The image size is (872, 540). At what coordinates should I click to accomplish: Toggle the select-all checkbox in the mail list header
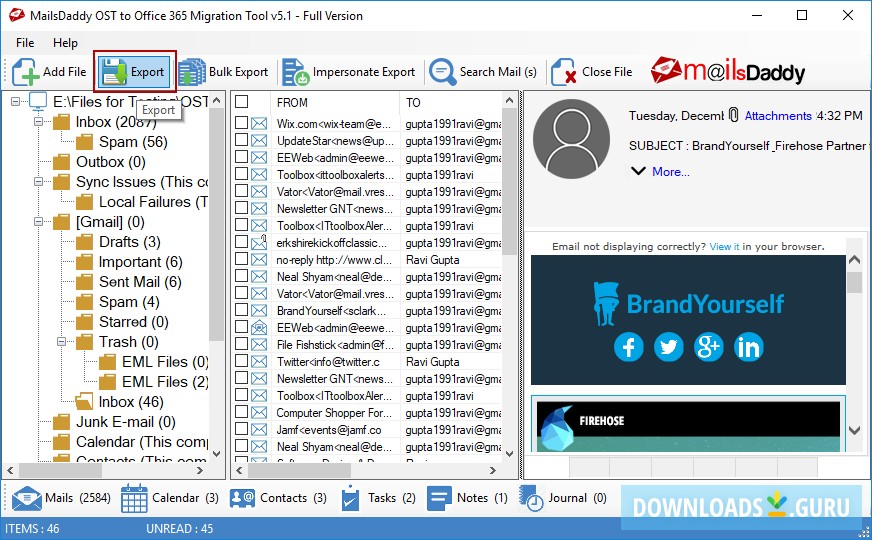click(241, 102)
